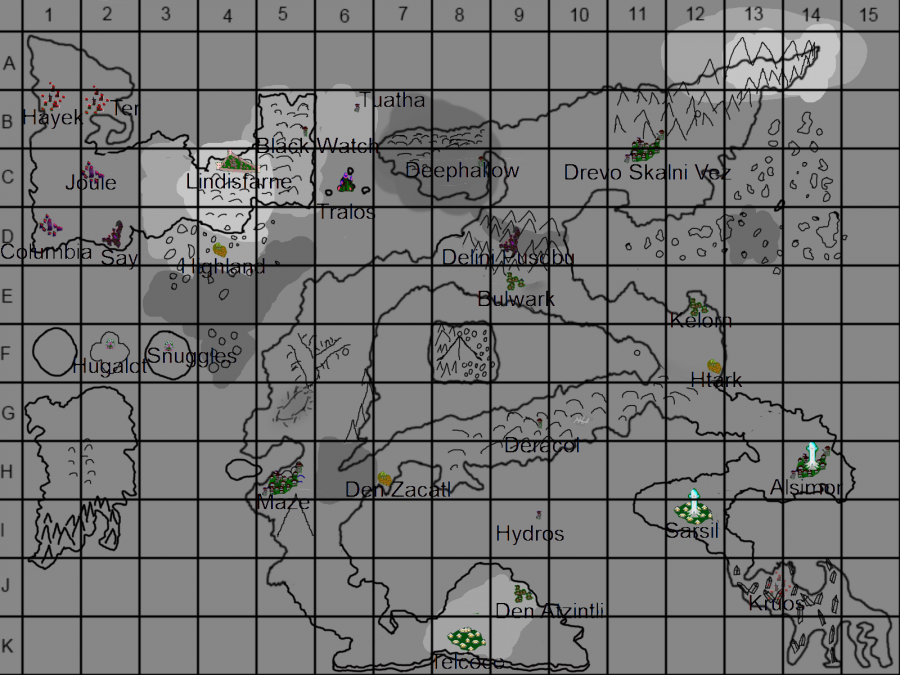Click the Delini Pusobu purple castle icon
The image size is (900, 675).
pos(511,239)
